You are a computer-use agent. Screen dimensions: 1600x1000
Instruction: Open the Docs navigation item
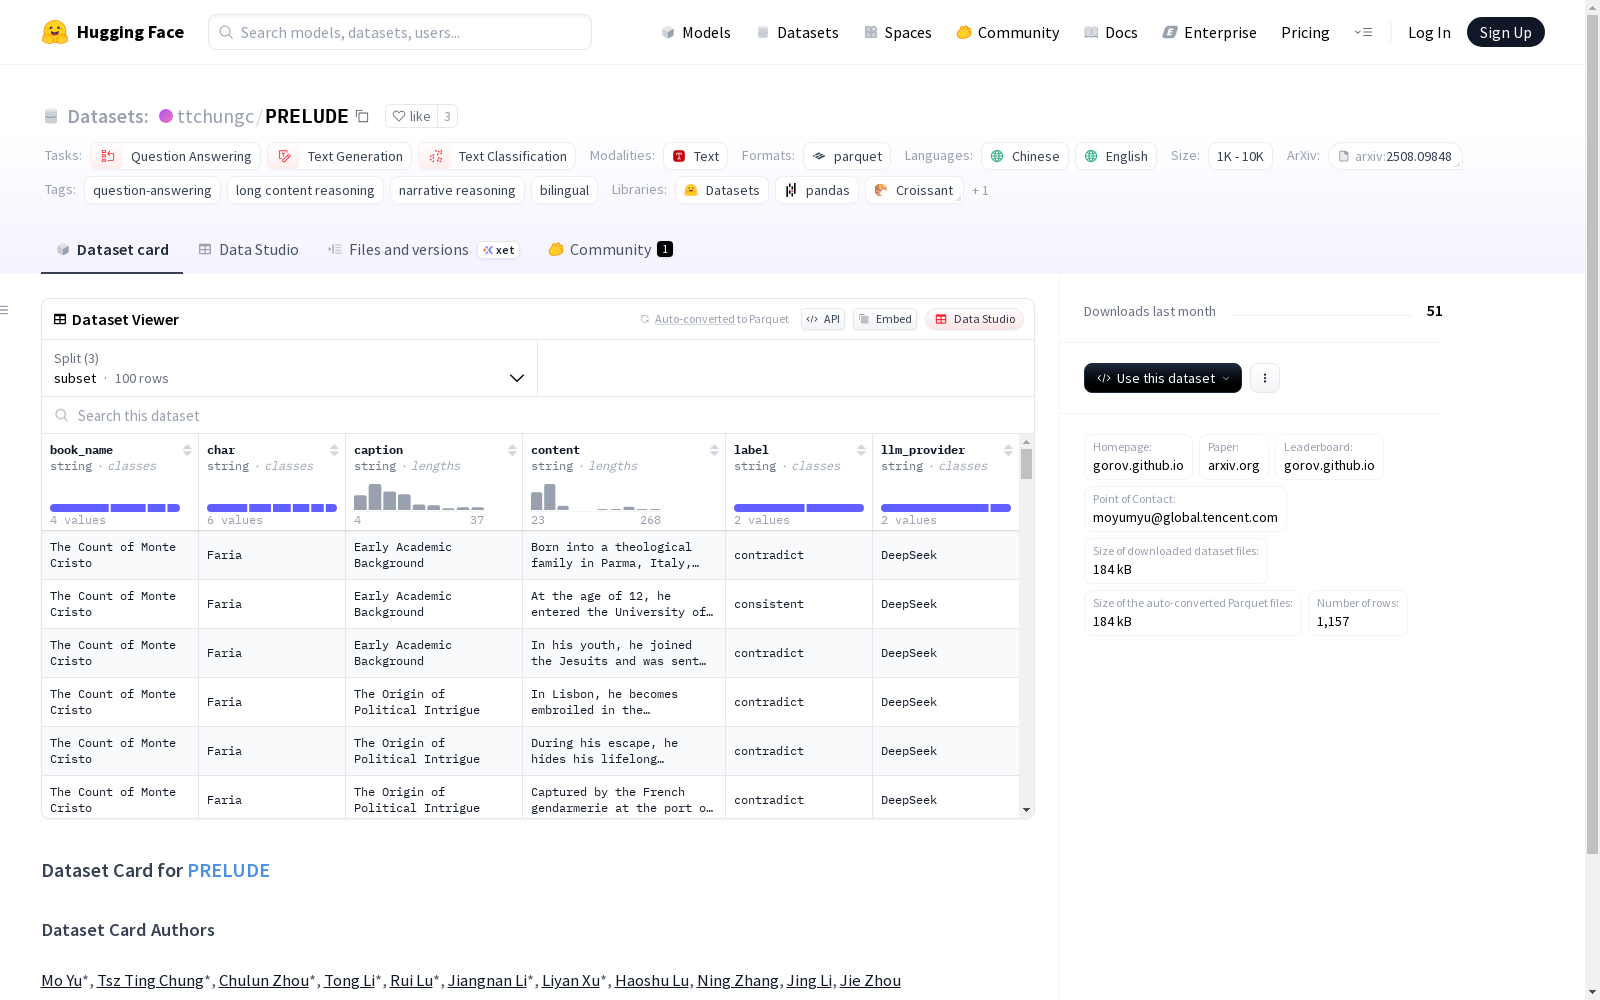pos(1111,32)
